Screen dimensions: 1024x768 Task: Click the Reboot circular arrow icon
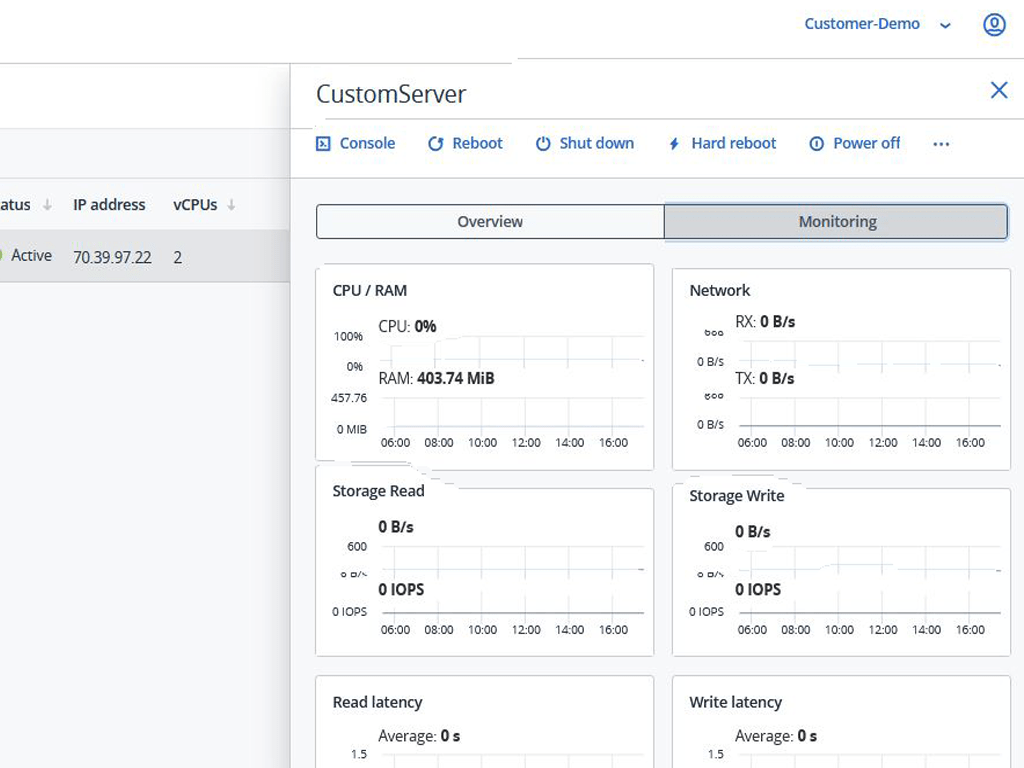(x=435, y=144)
